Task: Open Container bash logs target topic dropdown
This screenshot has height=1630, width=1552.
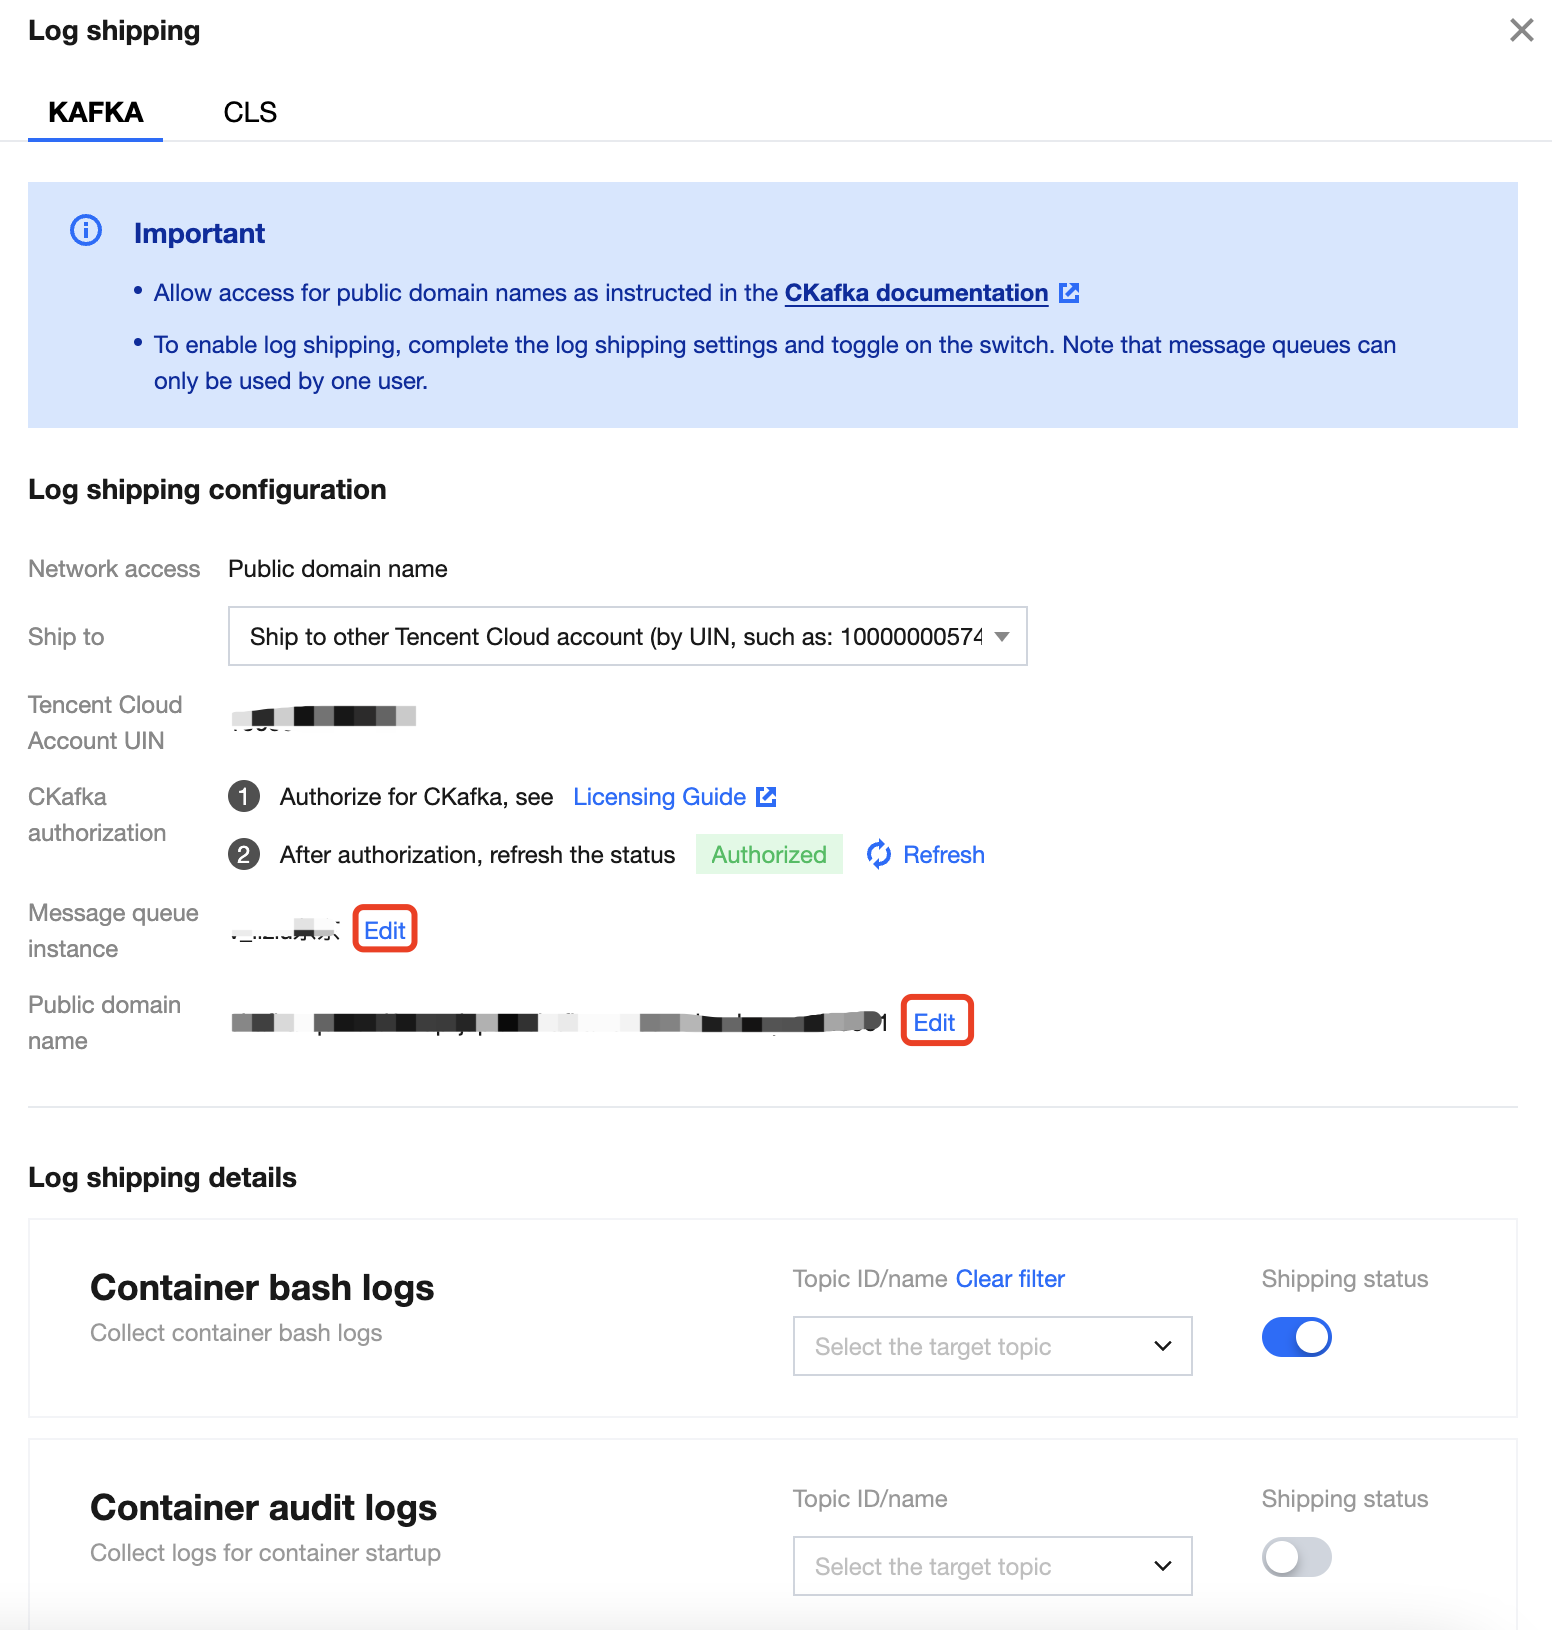Action: click(x=992, y=1347)
